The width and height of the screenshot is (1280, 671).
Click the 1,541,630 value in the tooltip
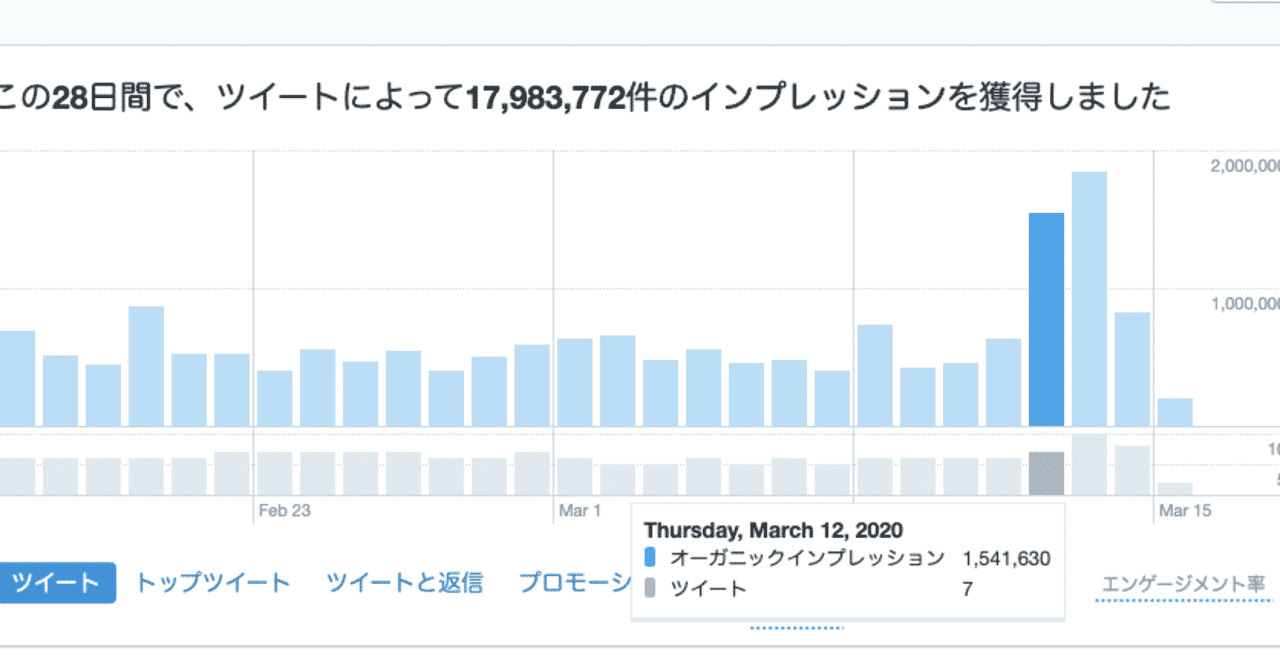coord(1006,558)
